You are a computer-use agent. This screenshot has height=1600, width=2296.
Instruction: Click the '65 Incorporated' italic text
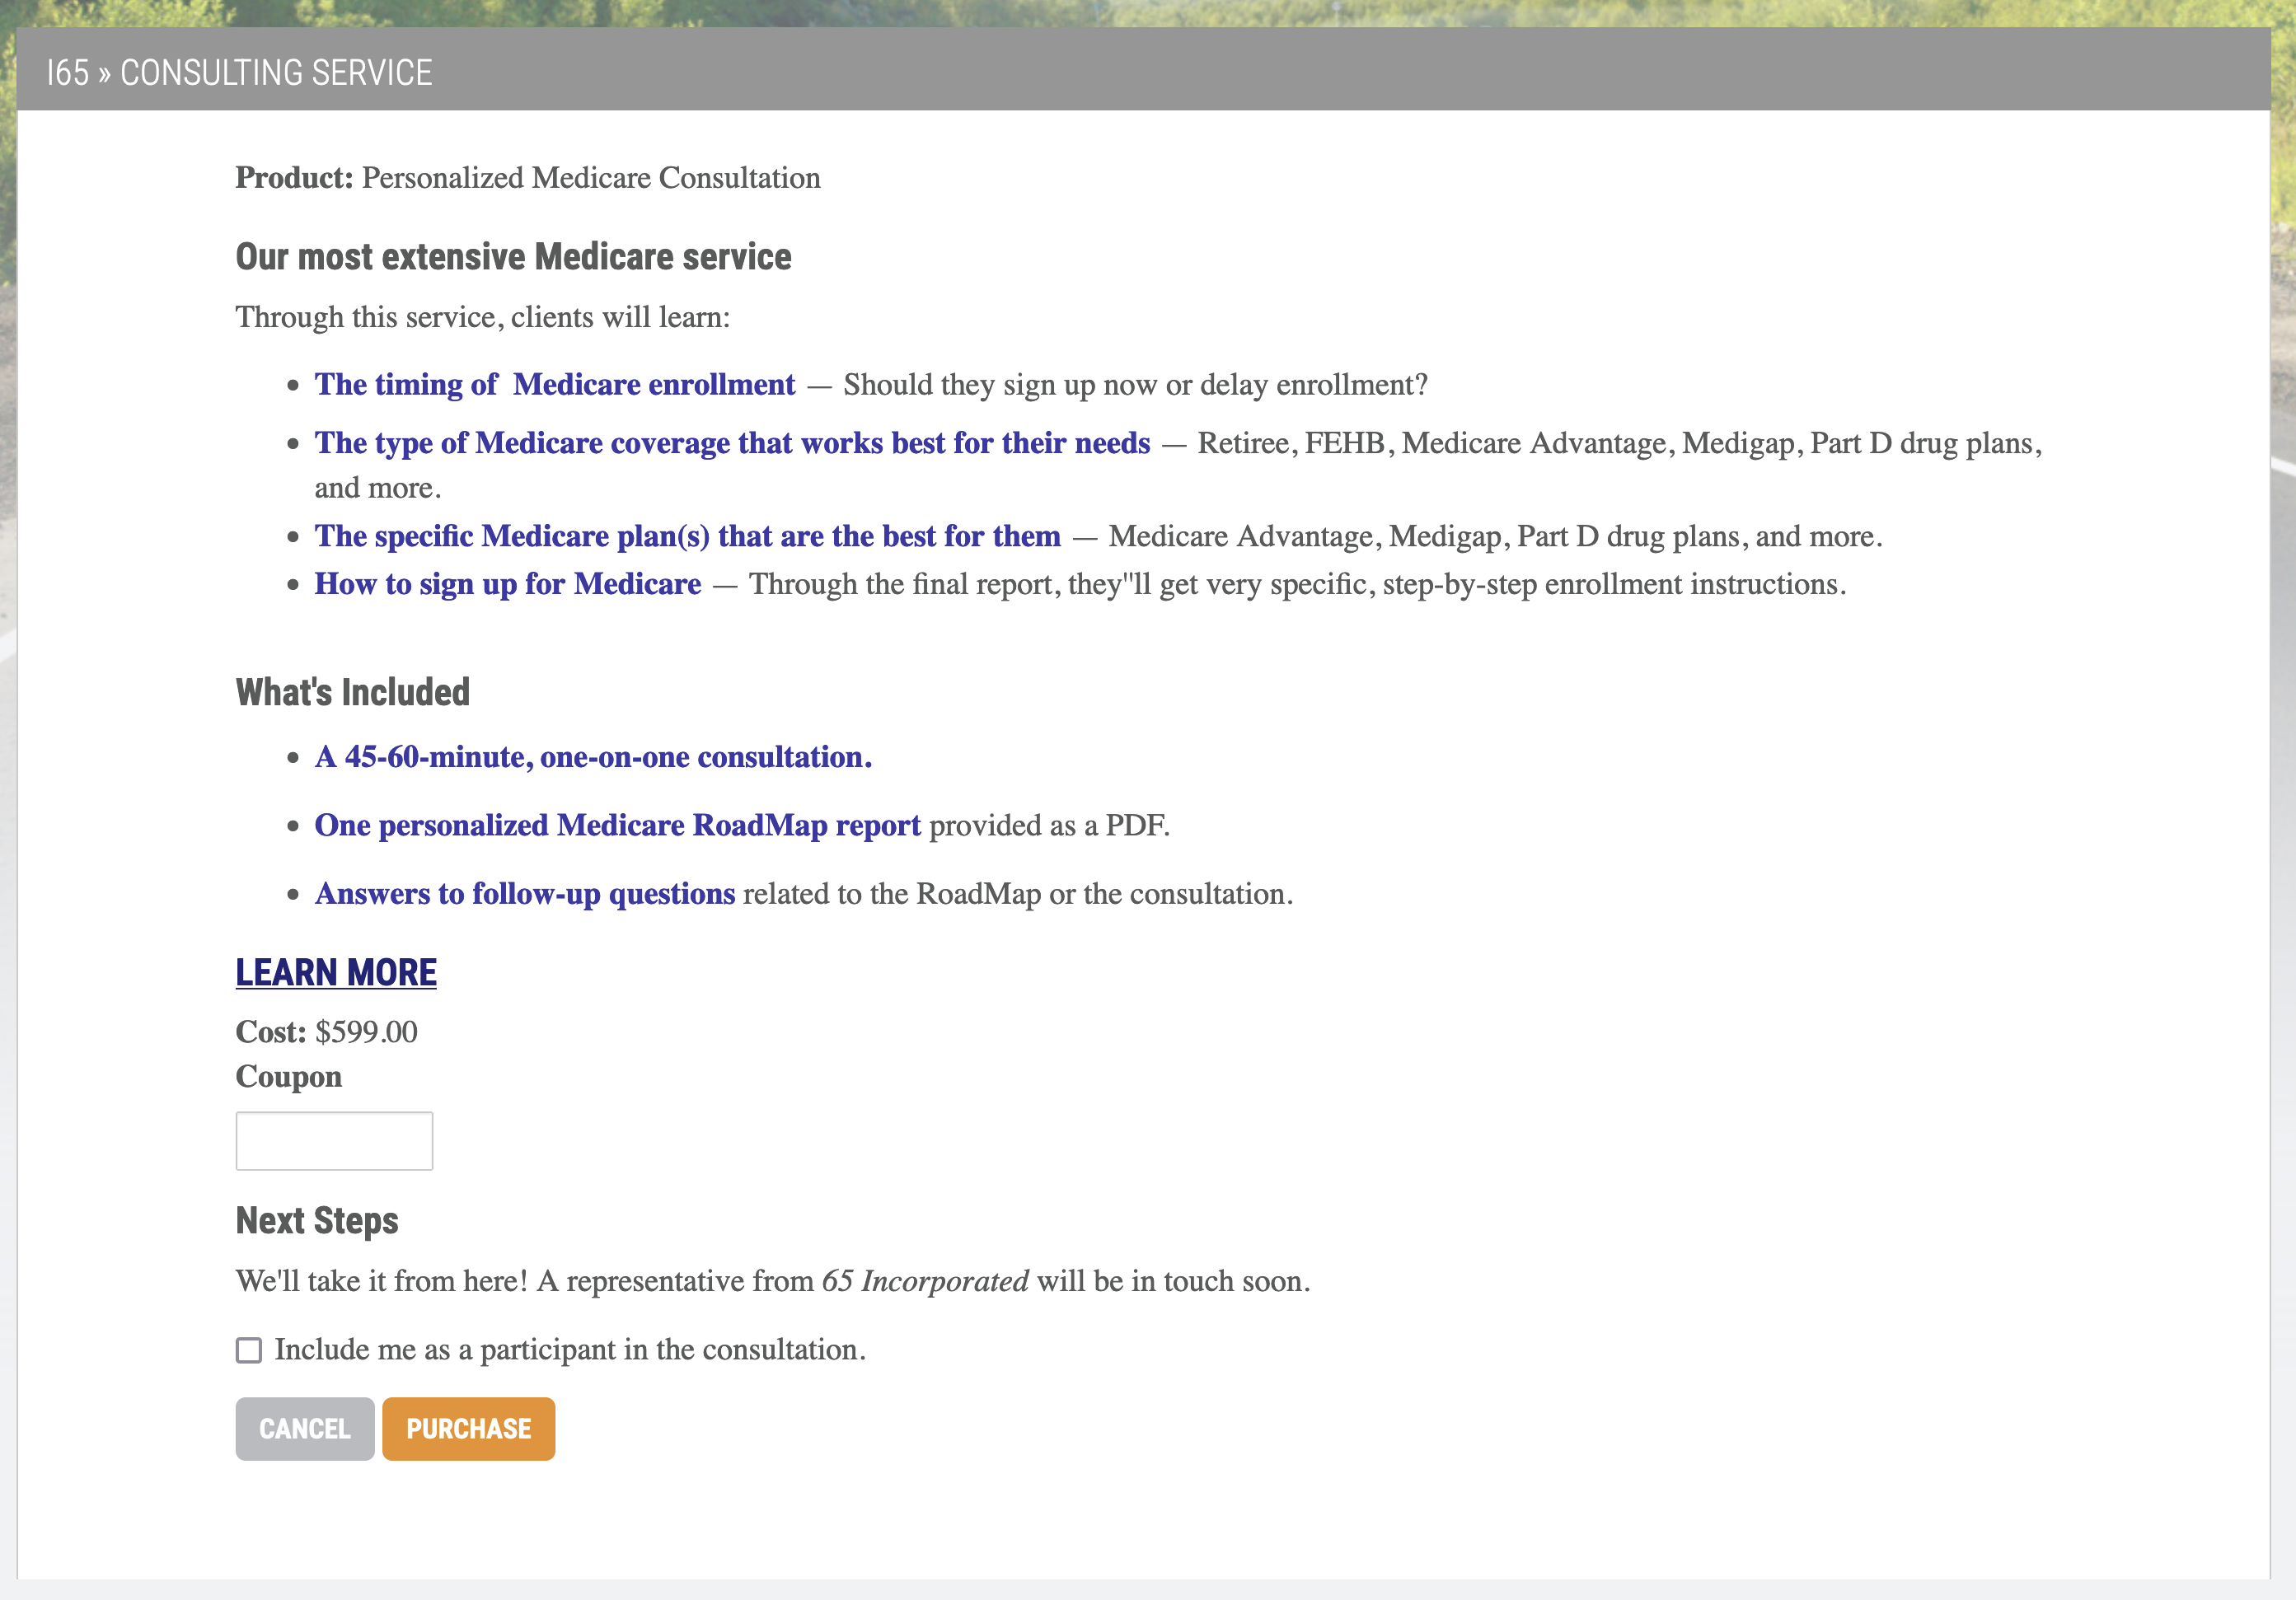925,1281
